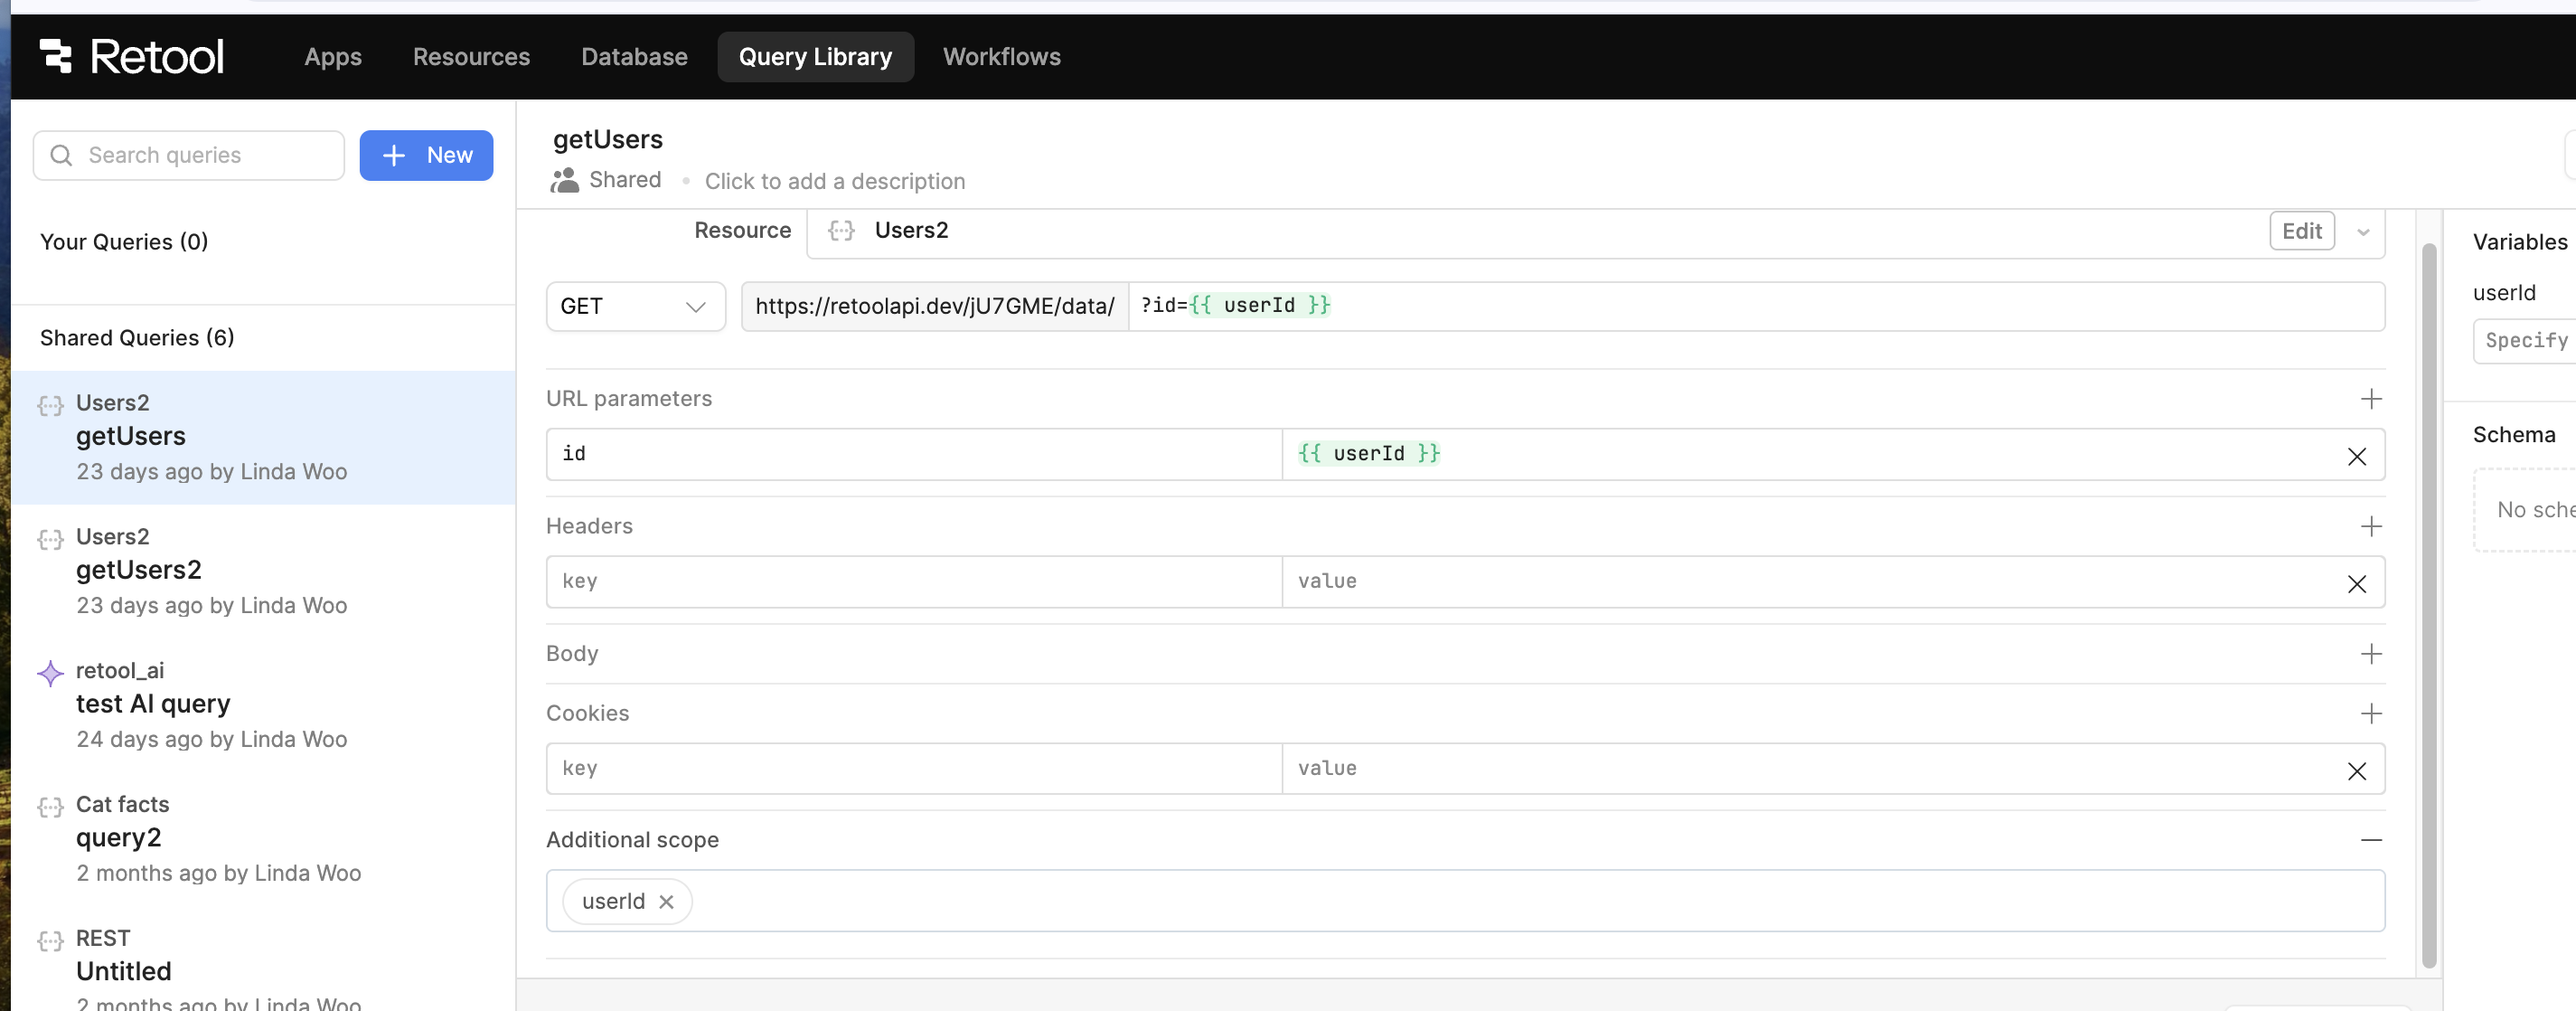Click the URL path field with ?id=

pyautogui.click(x=1756, y=306)
